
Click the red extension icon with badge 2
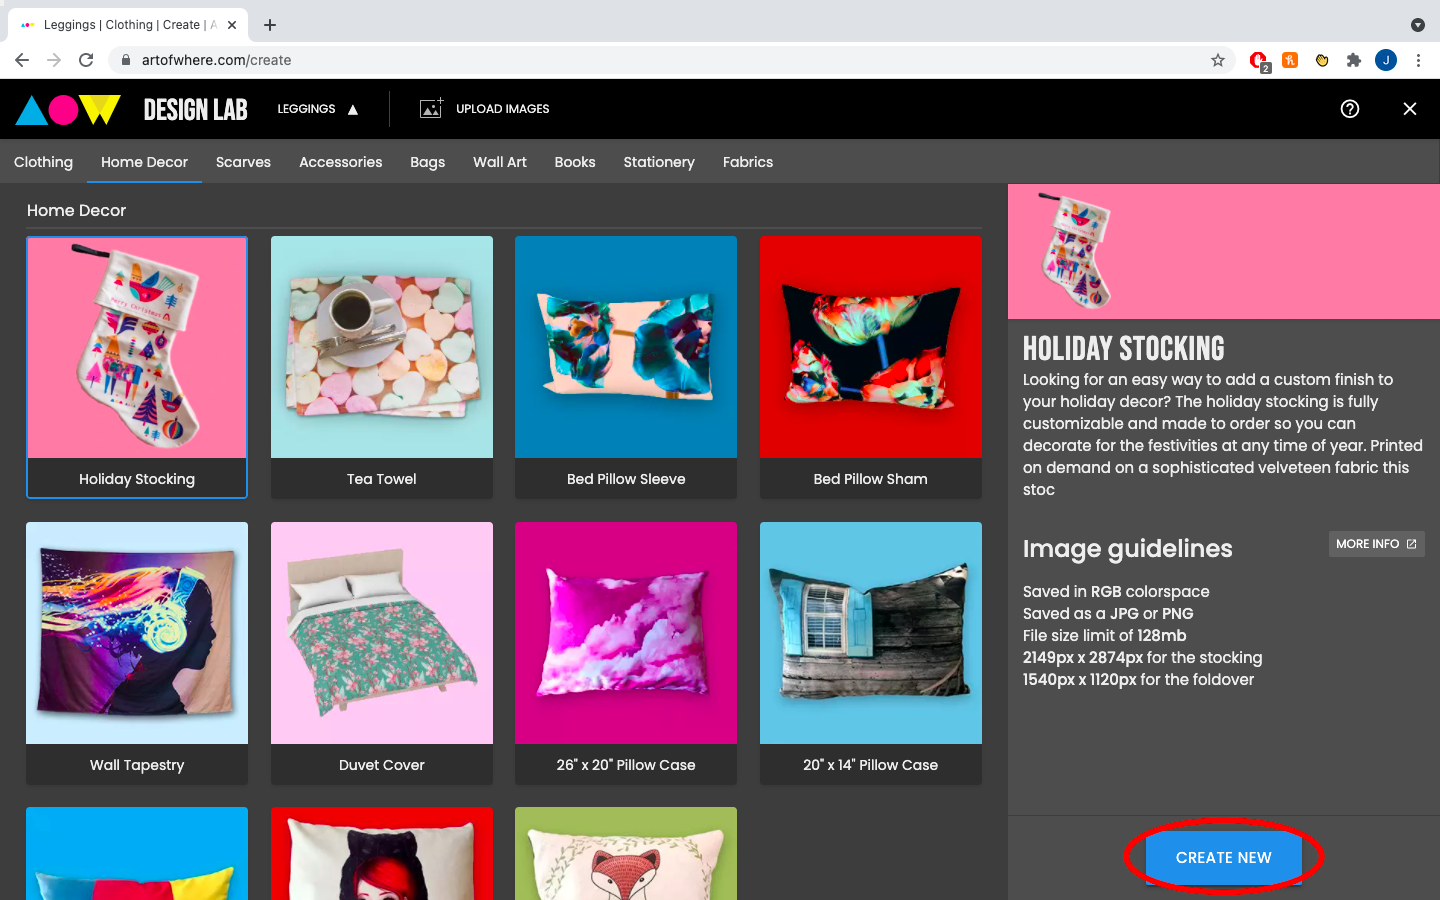coord(1259,61)
